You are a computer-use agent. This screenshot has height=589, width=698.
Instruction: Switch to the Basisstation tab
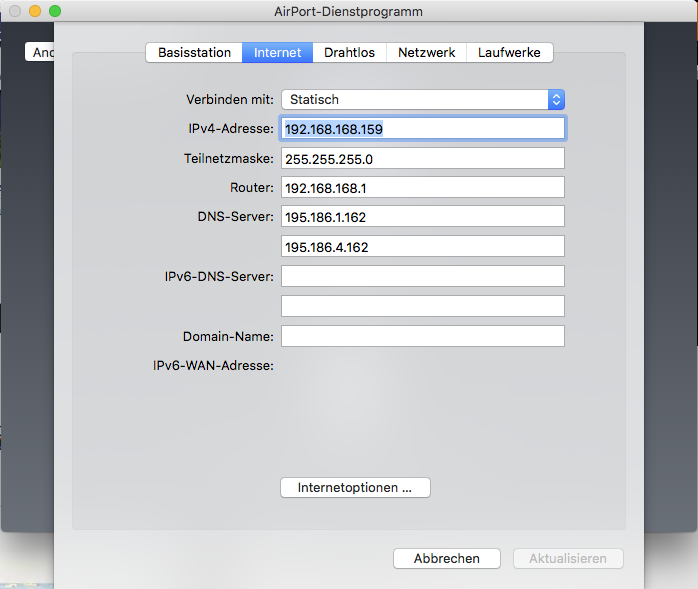(x=194, y=53)
